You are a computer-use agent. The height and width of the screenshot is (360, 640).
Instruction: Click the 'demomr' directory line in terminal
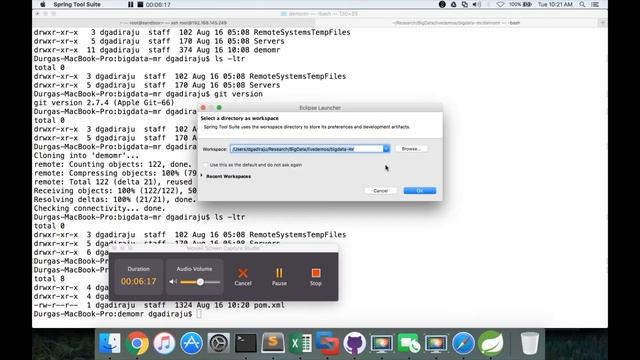(157, 50)
